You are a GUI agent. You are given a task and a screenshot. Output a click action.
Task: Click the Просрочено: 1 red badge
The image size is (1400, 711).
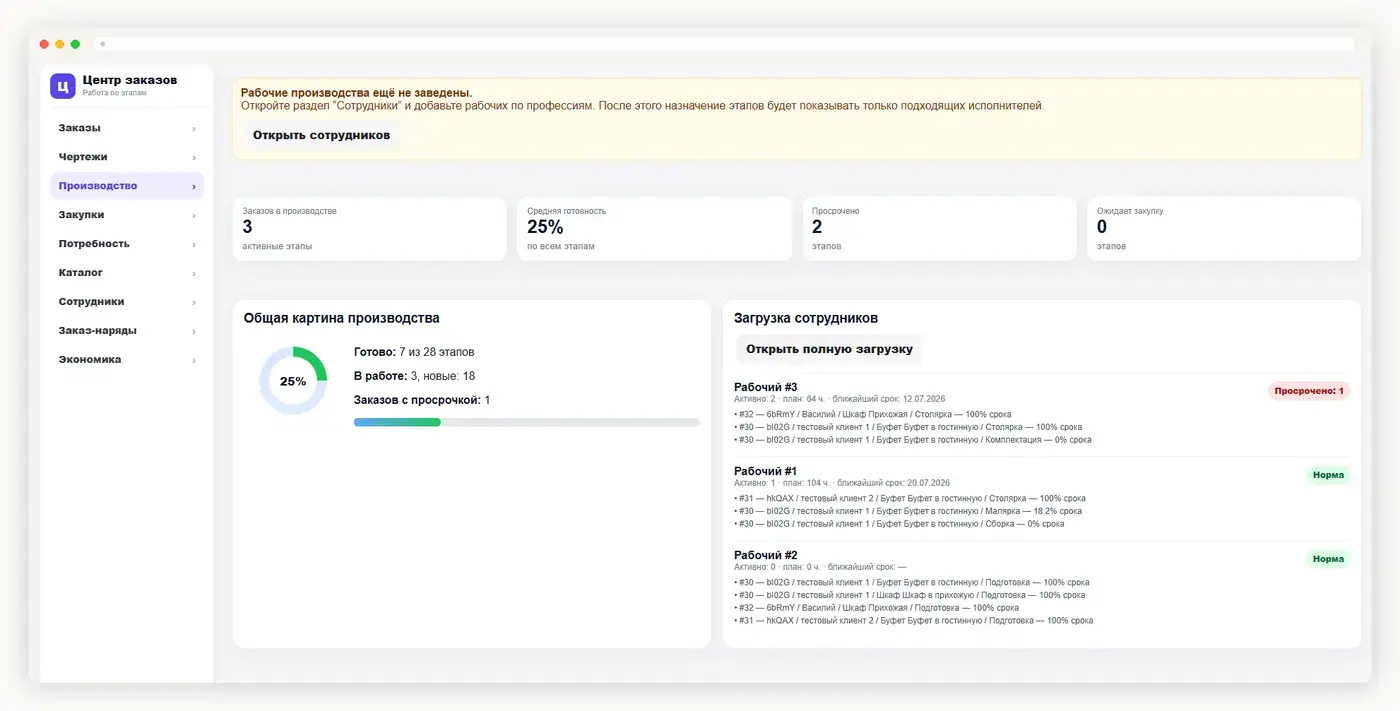pos(1309,391)
